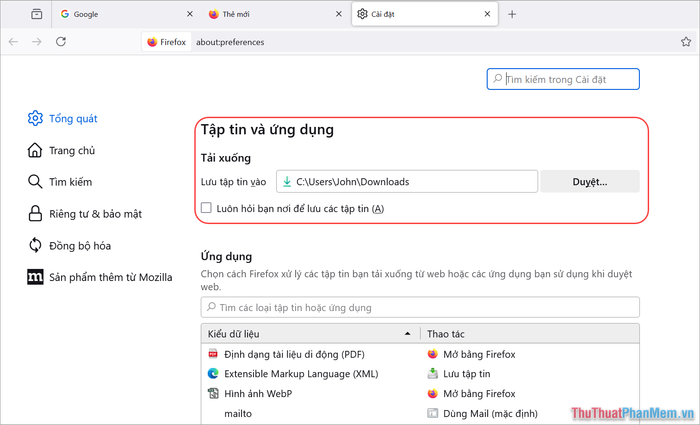The height and width of the screenshot is (425, 700).
Task: Click the PDF file type icon
Action: click(213, 354)
